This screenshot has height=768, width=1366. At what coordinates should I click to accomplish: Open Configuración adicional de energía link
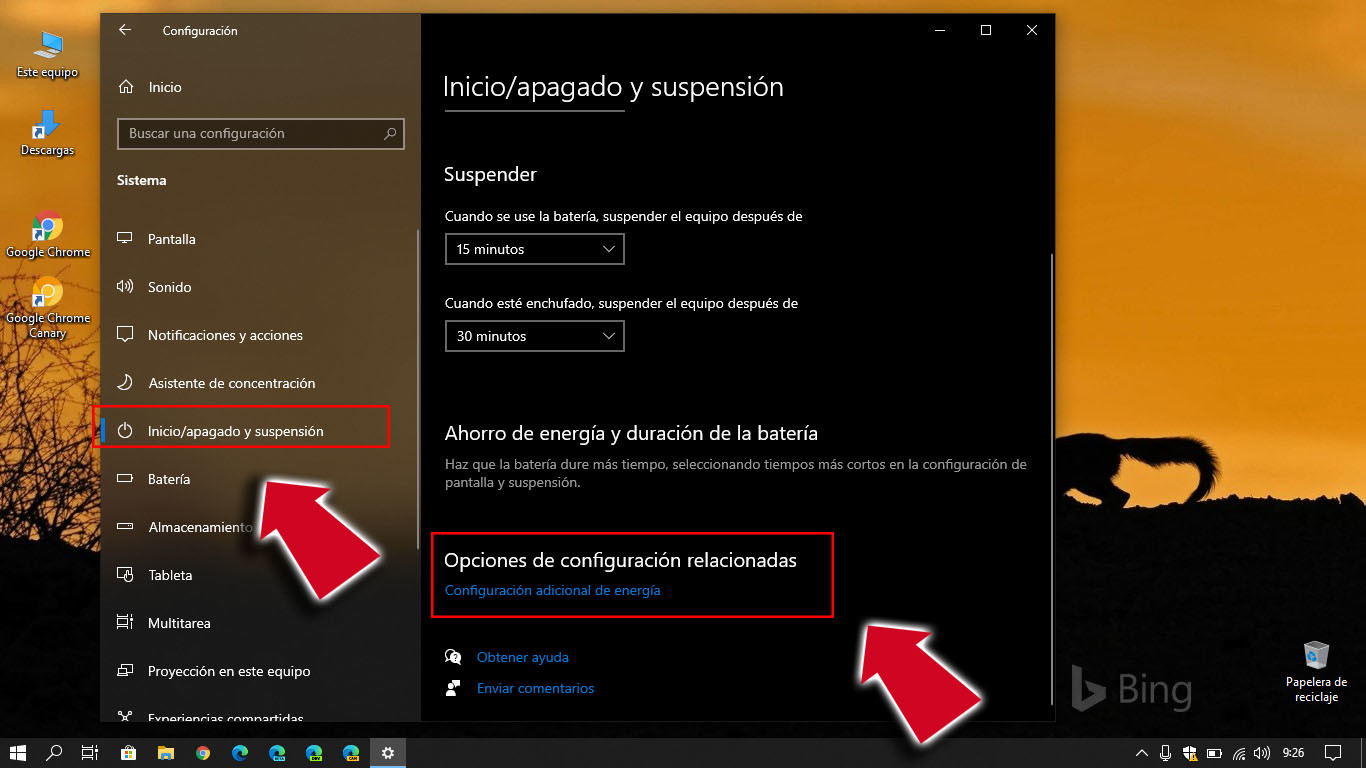[553, 590]
